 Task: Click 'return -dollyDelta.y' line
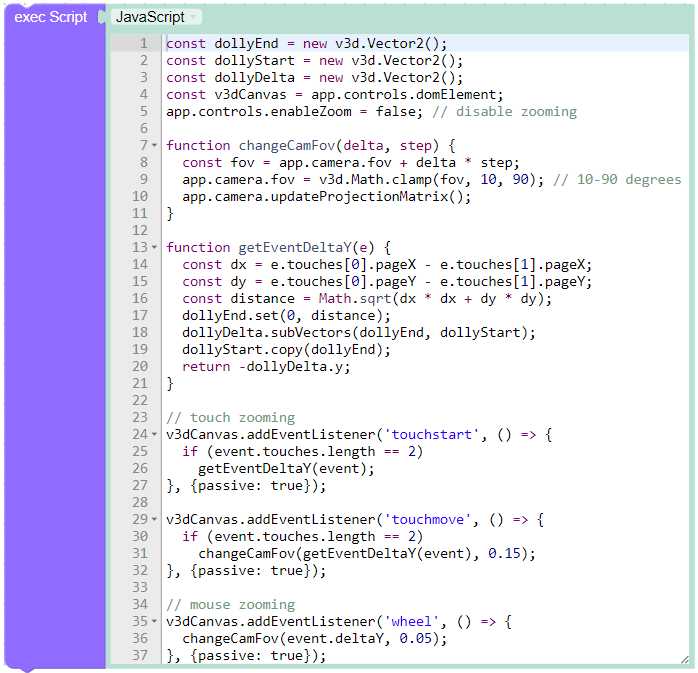coord(266,366)
